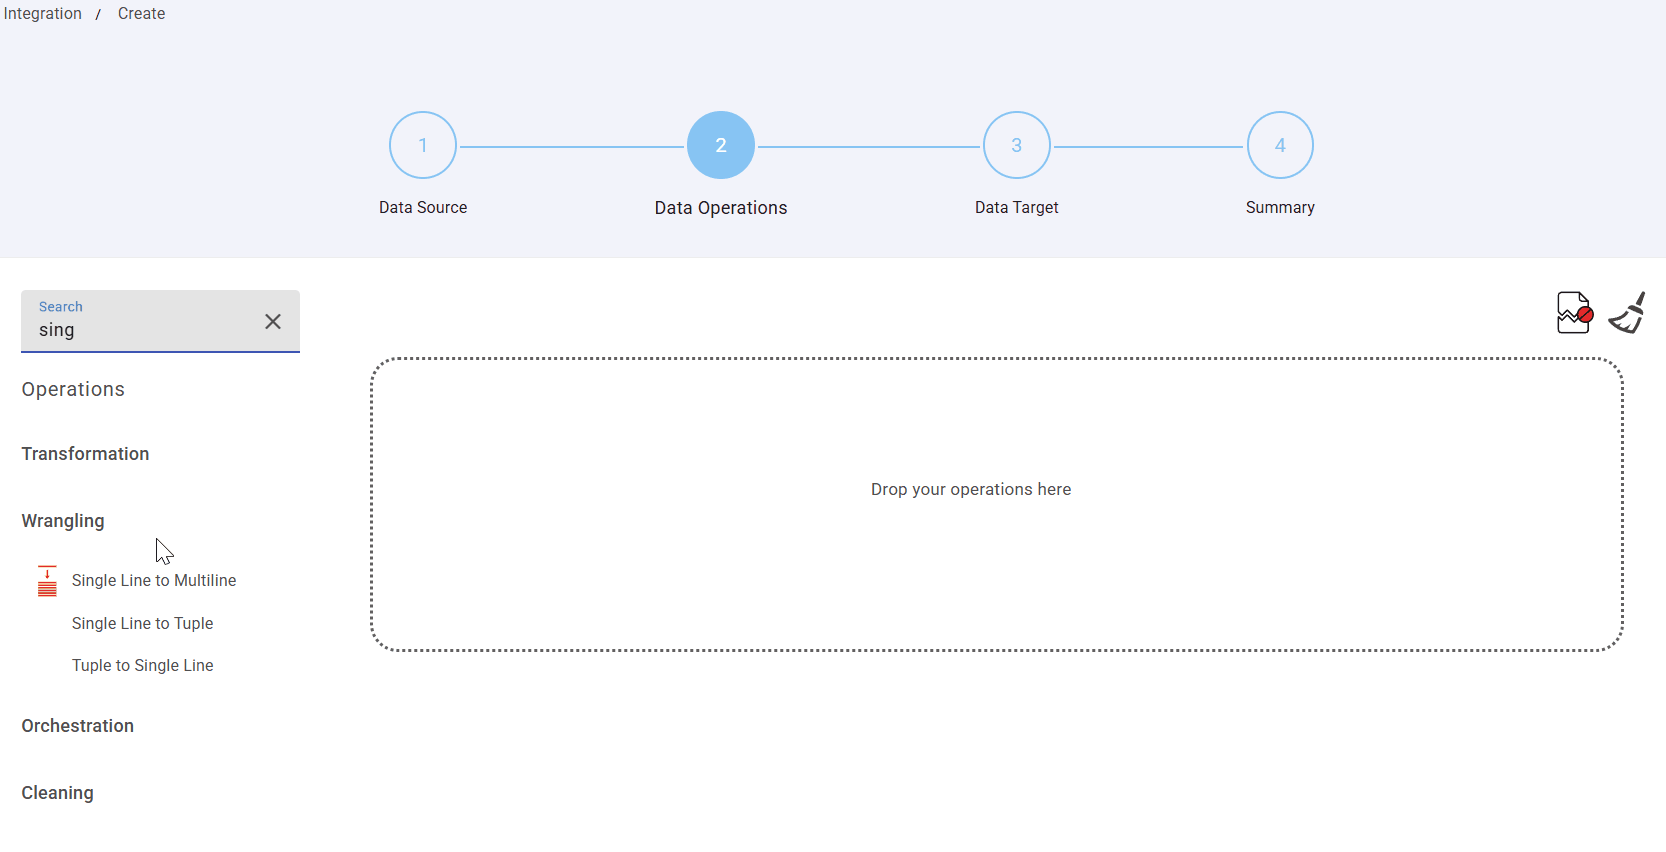Image resolution: width=1666 pixels, height=852 pixels.
Task: Choose Single Line to Multiline text label
Action: [154, 580]
